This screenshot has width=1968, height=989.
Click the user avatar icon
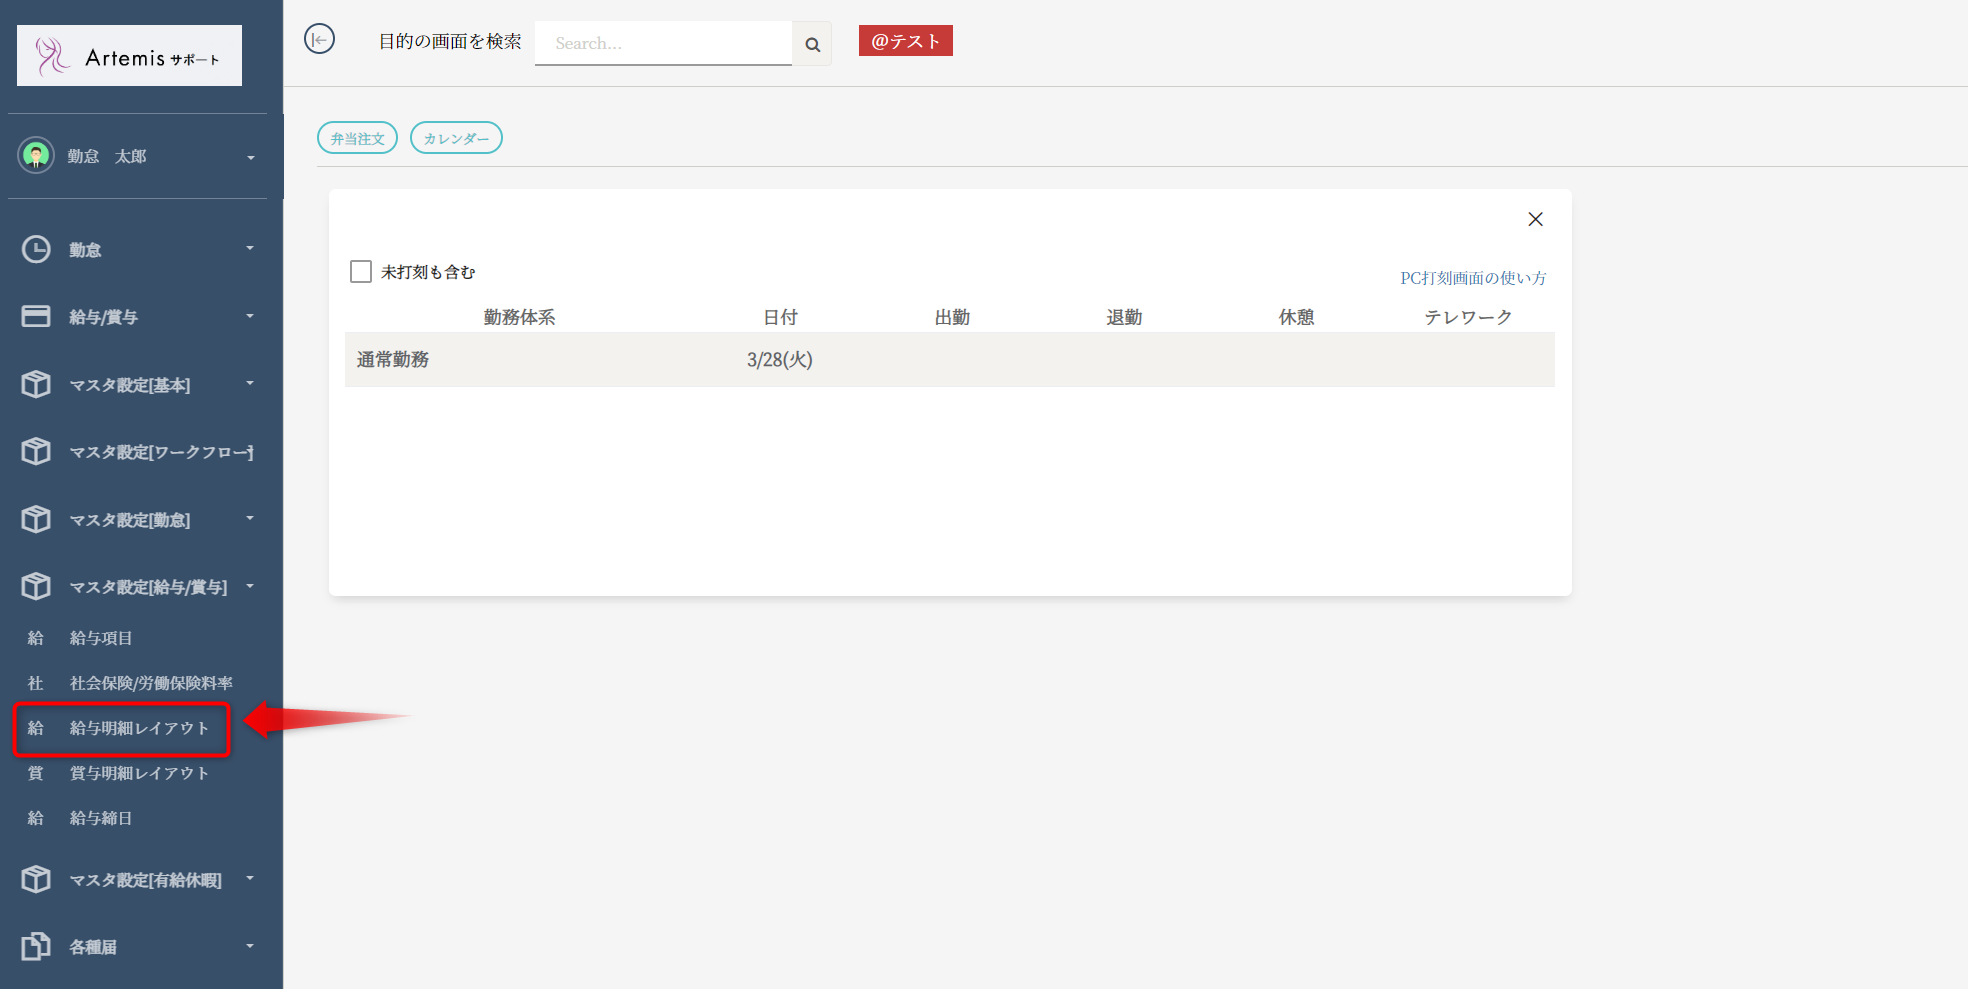[36, 155]
